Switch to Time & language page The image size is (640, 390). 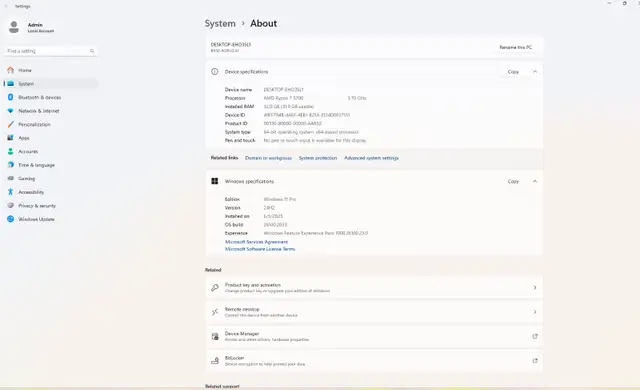[x=51, y=165]
